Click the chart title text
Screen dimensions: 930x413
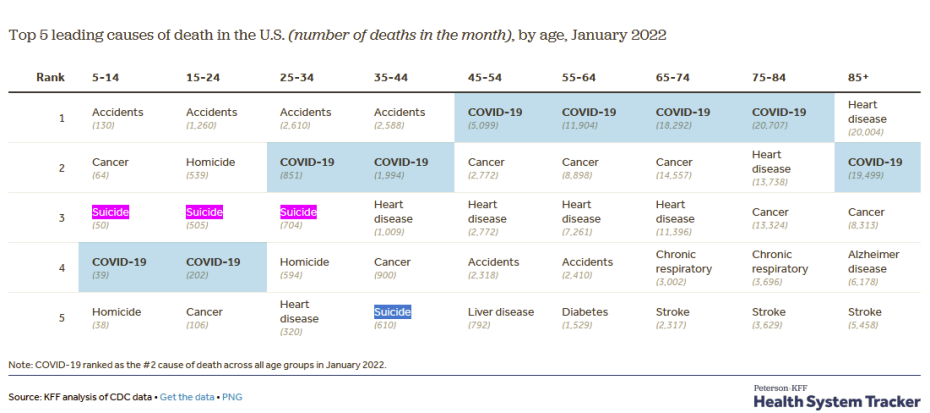coord(337,34)
